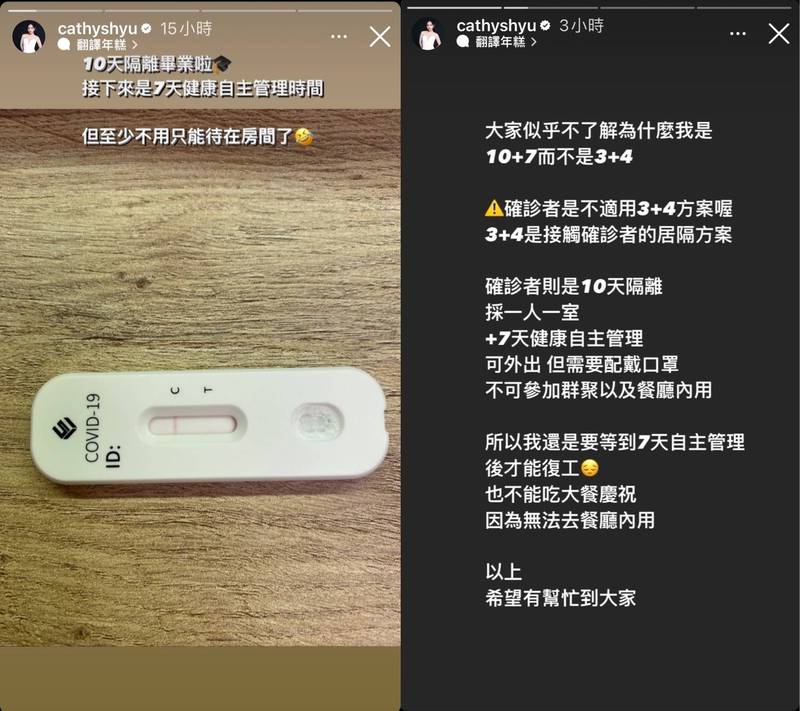
Task: Expand the chevron next to 翻譯年糕 on right
Action: pyautogui.click(x=534, y=42)
